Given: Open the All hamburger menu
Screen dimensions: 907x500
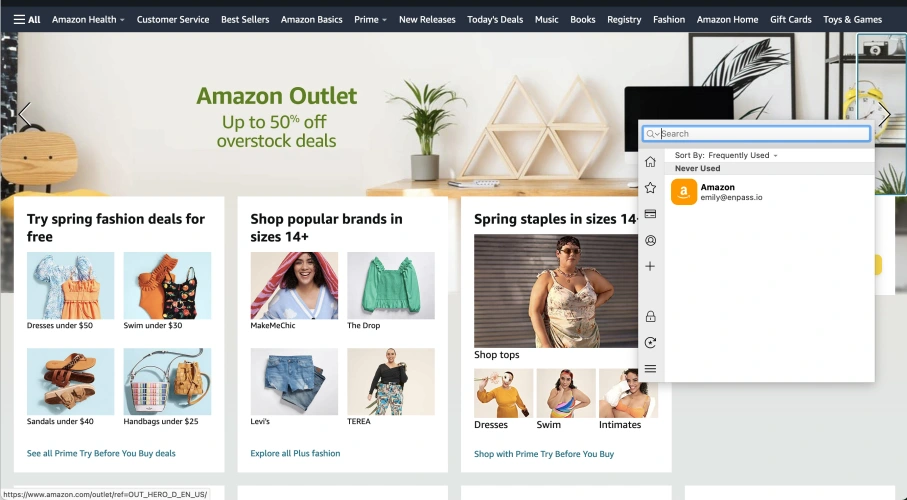Looking at the screenshot, I should pyautogui.click(x=27, y=20).
